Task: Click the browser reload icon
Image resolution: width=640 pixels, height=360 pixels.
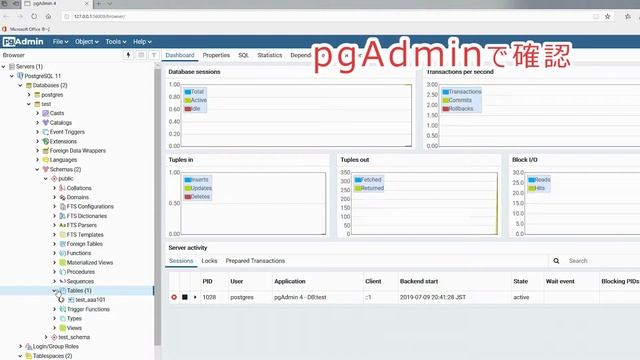Action: pyautogui.click(x=34, y=16)
